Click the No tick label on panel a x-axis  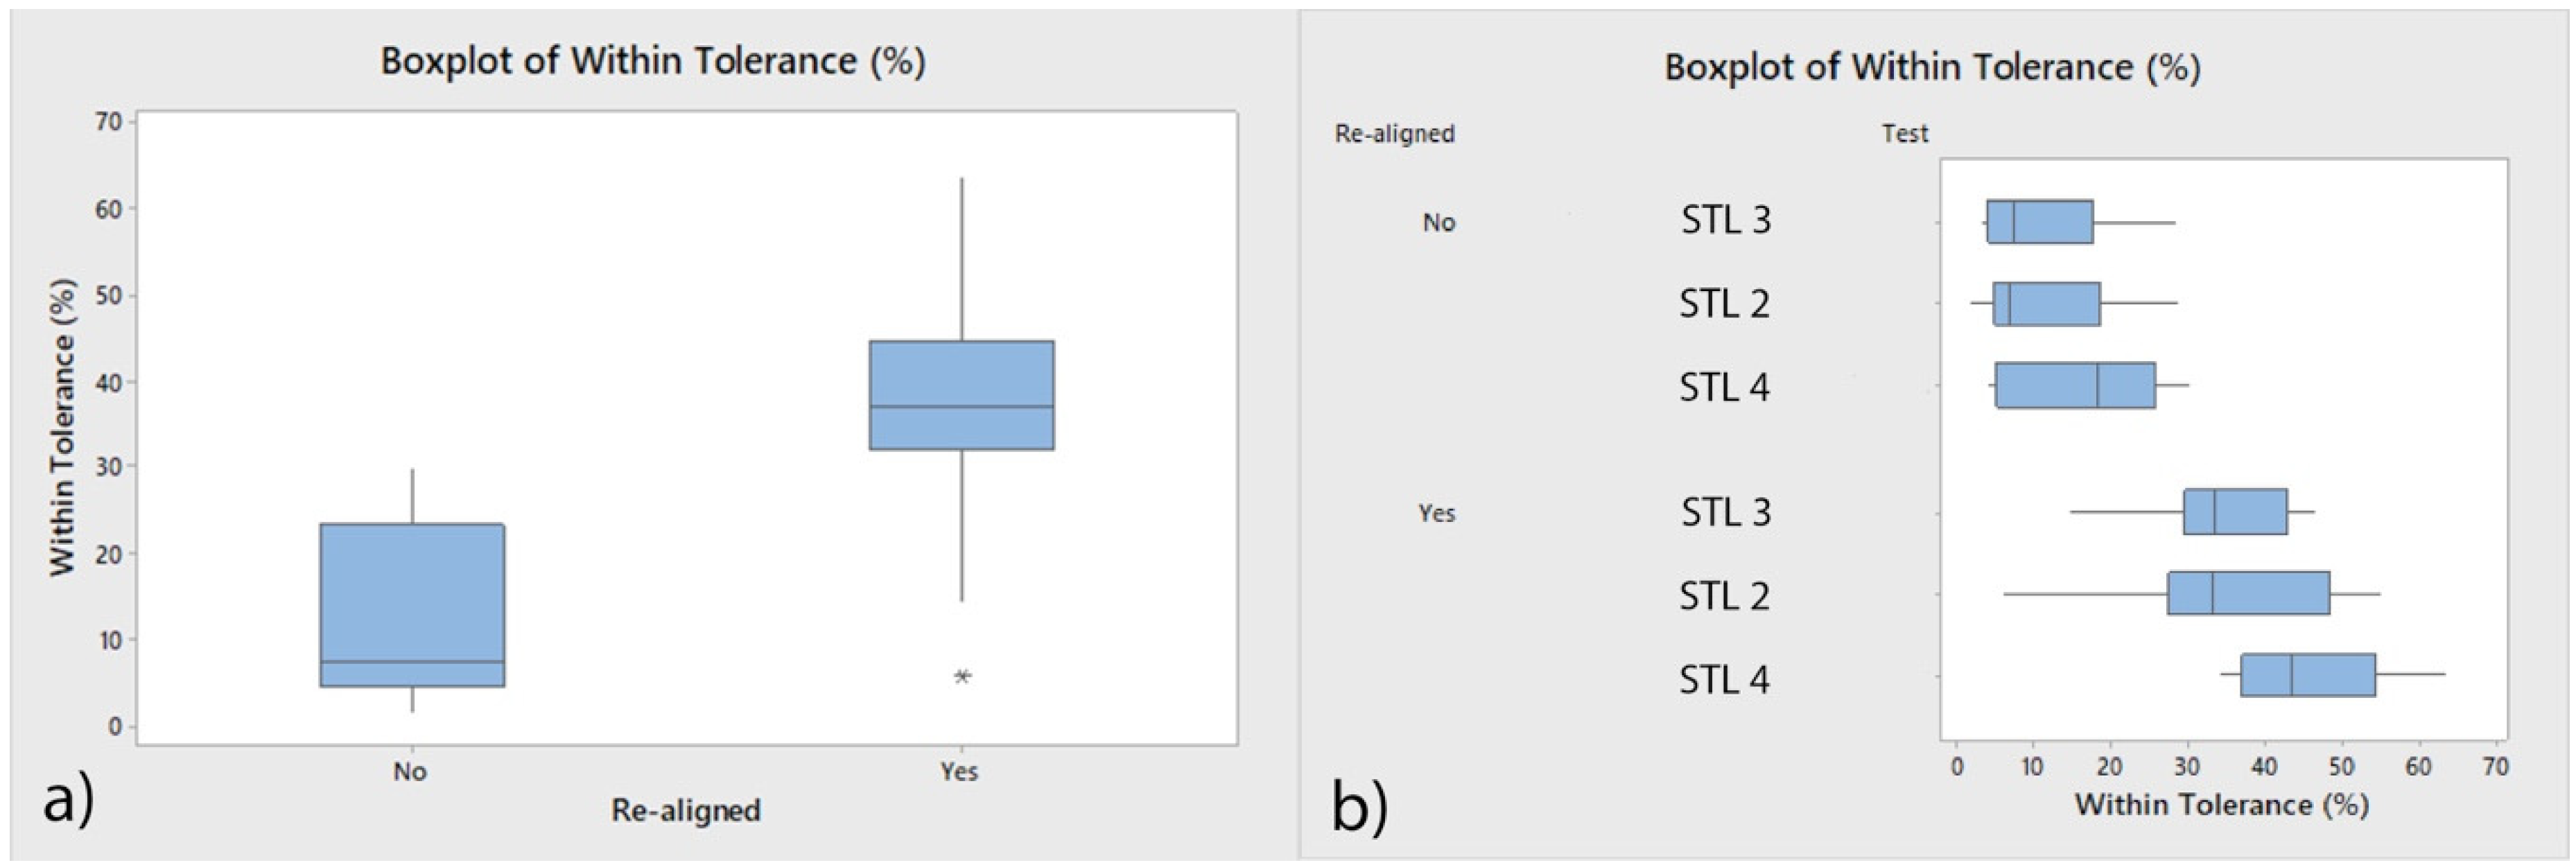410,771
